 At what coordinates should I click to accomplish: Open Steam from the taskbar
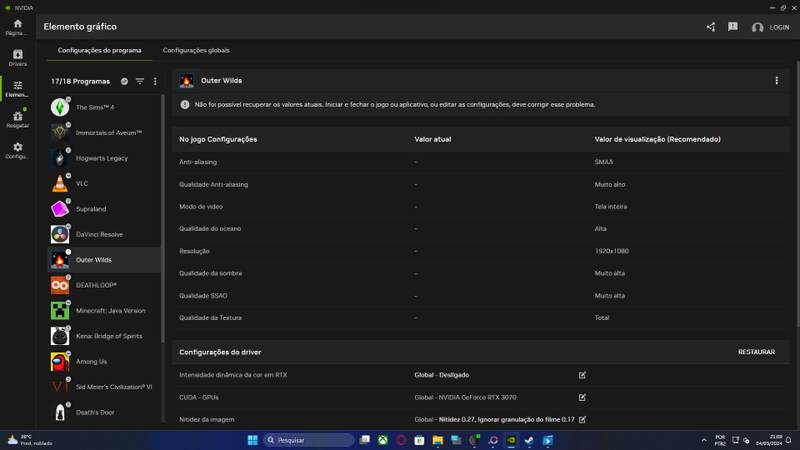(x=529, y=440)
